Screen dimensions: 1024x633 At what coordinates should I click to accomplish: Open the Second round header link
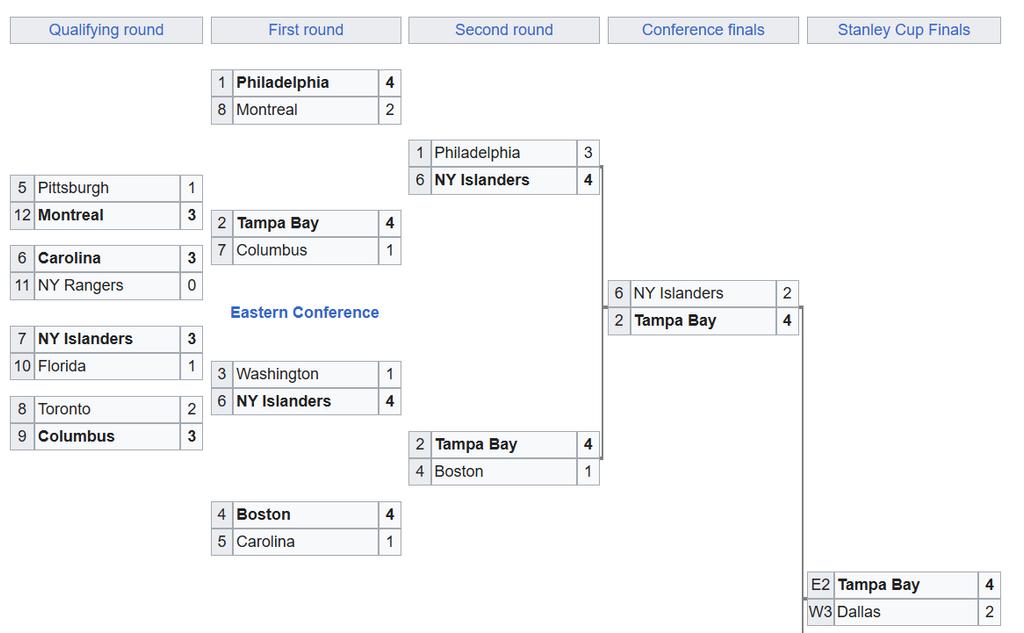[504, 30]
